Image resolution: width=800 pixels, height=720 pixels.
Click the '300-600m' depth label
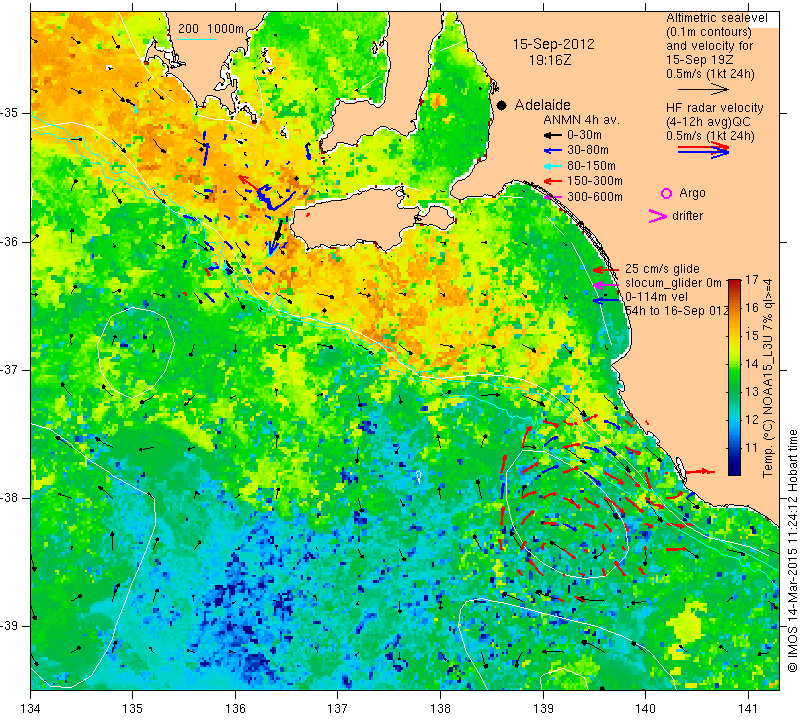tap(594, 197)
